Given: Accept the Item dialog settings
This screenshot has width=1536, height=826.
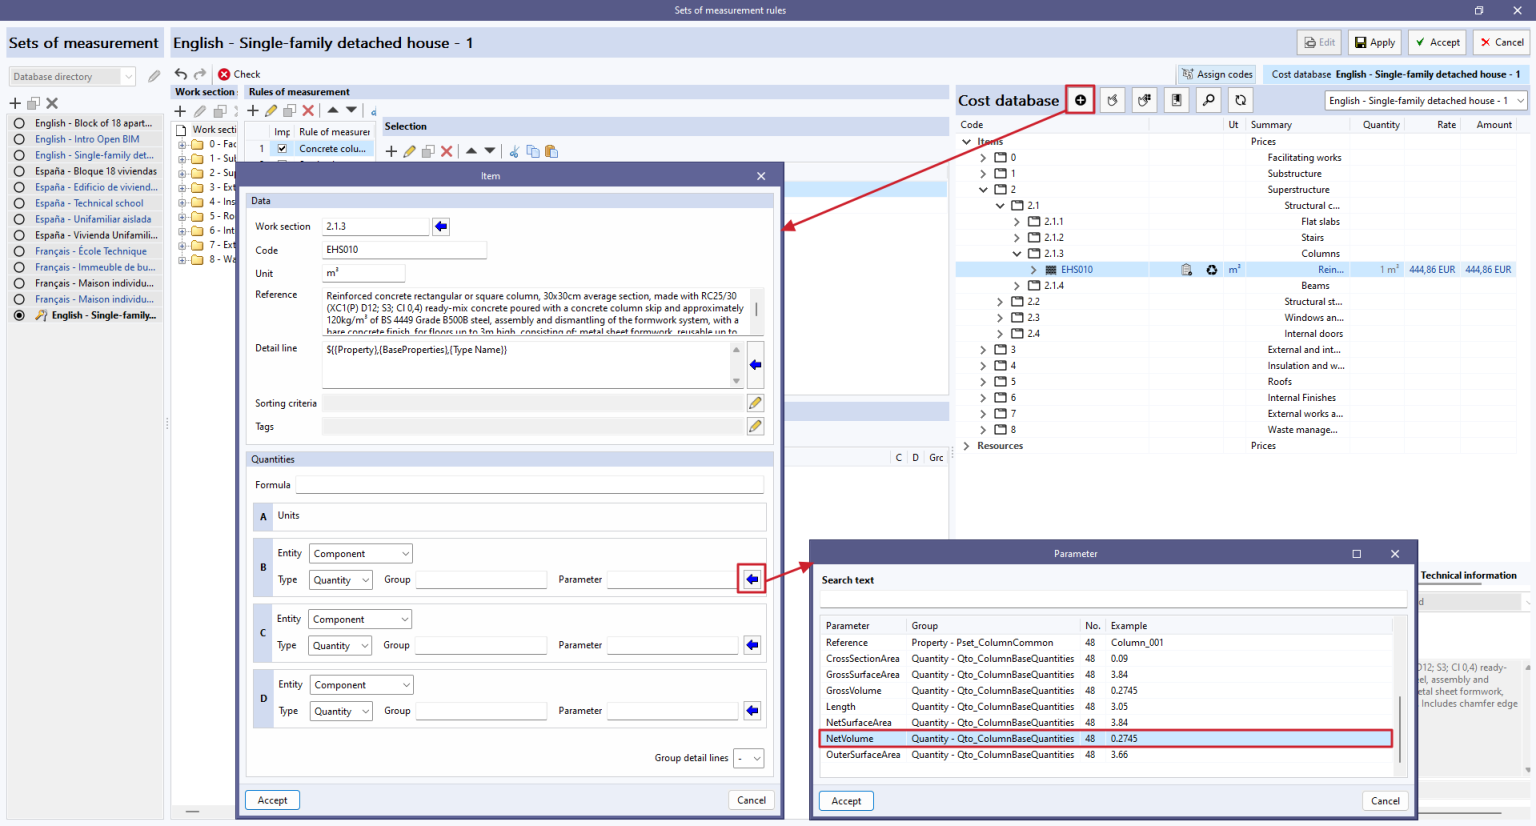Looking at the screenshot, I should tap(271, 799).
